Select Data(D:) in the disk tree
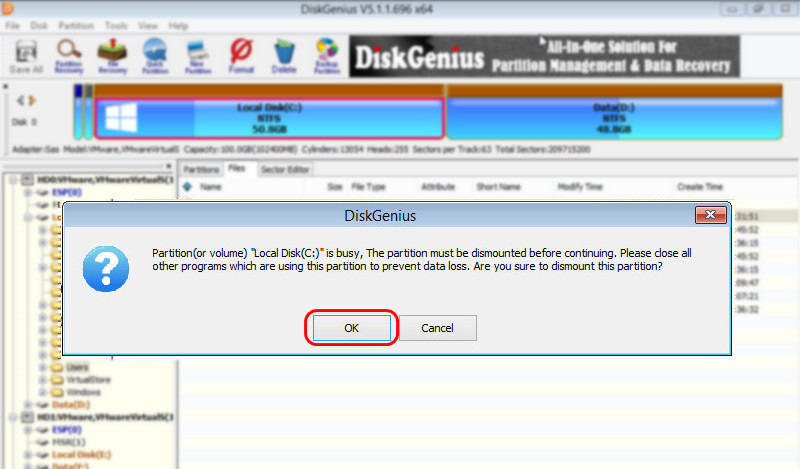Viewport: 800px width, 469px height. (71, 405)
